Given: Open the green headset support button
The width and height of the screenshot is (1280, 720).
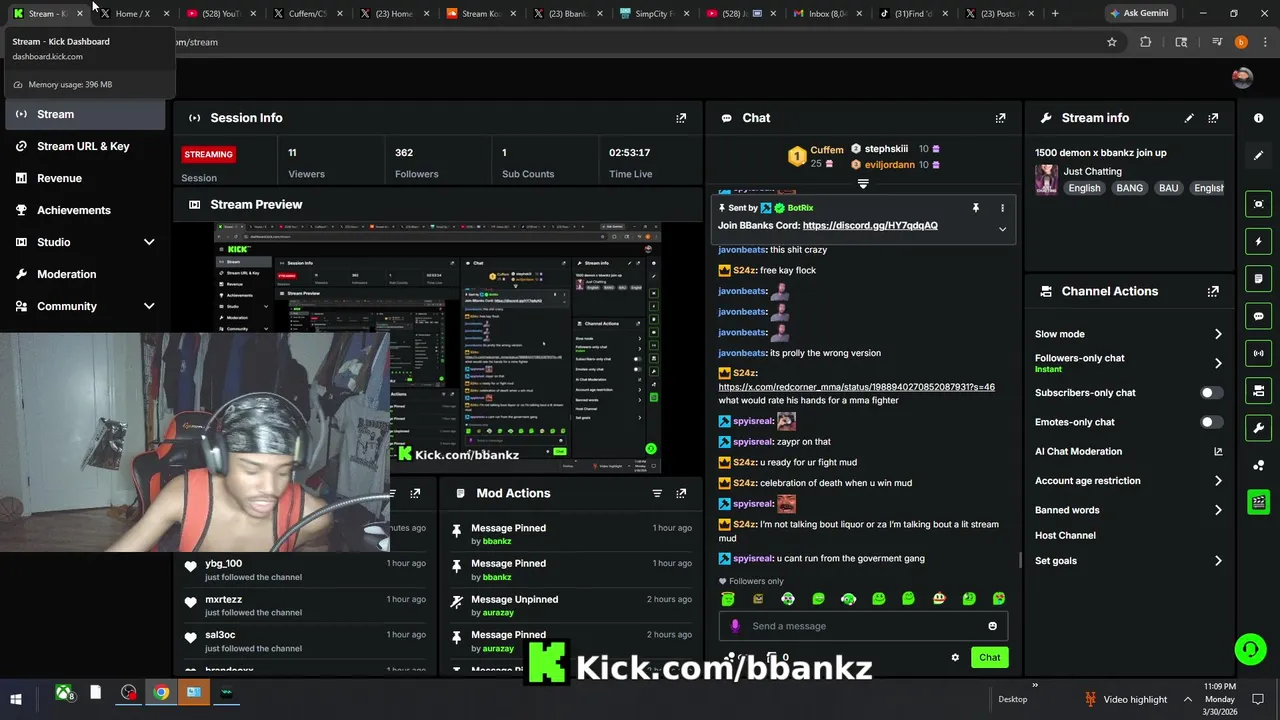Looking at the screenshot, I should click(1250, 649).
